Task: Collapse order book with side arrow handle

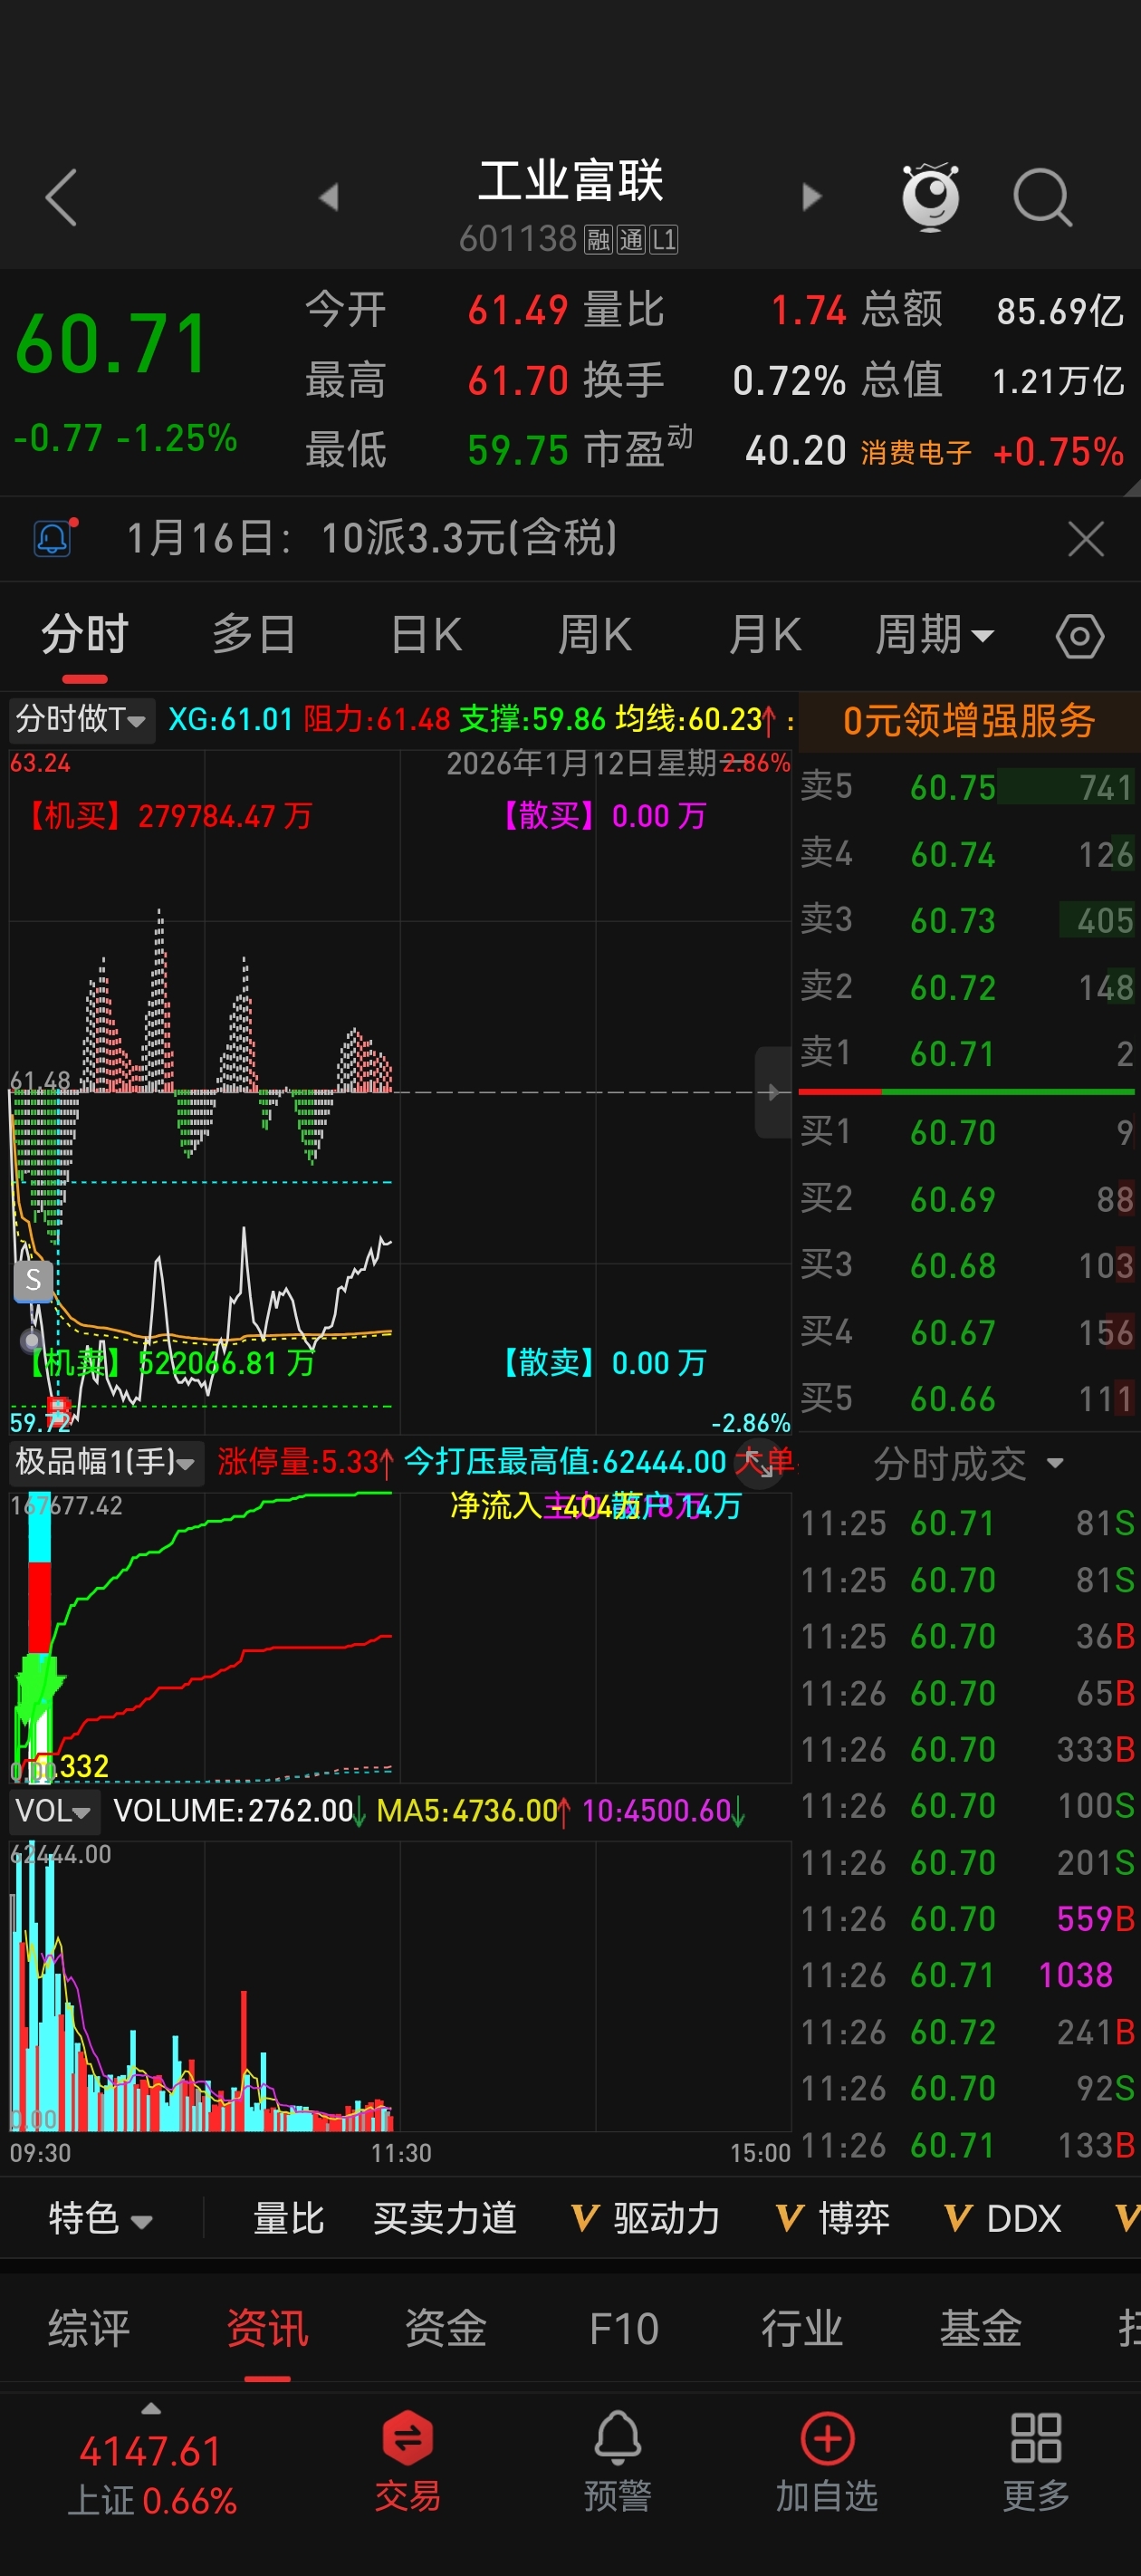Action: [x=773, y=1092]
